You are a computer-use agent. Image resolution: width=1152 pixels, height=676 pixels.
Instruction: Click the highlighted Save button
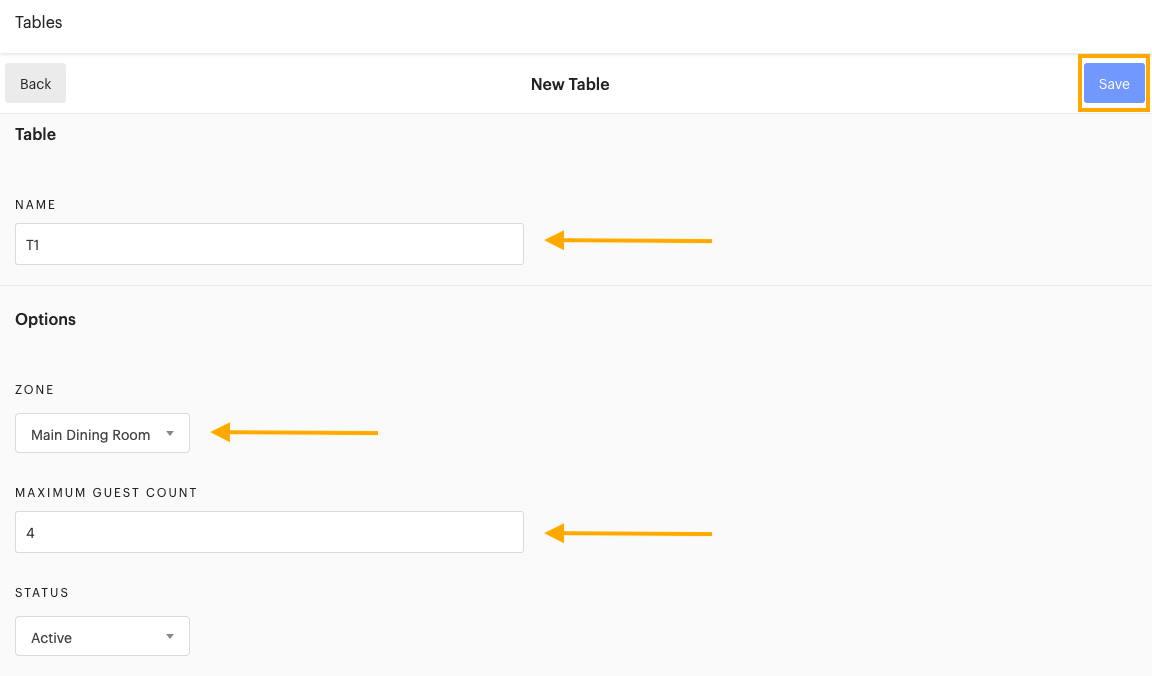tap(1113, 84)
